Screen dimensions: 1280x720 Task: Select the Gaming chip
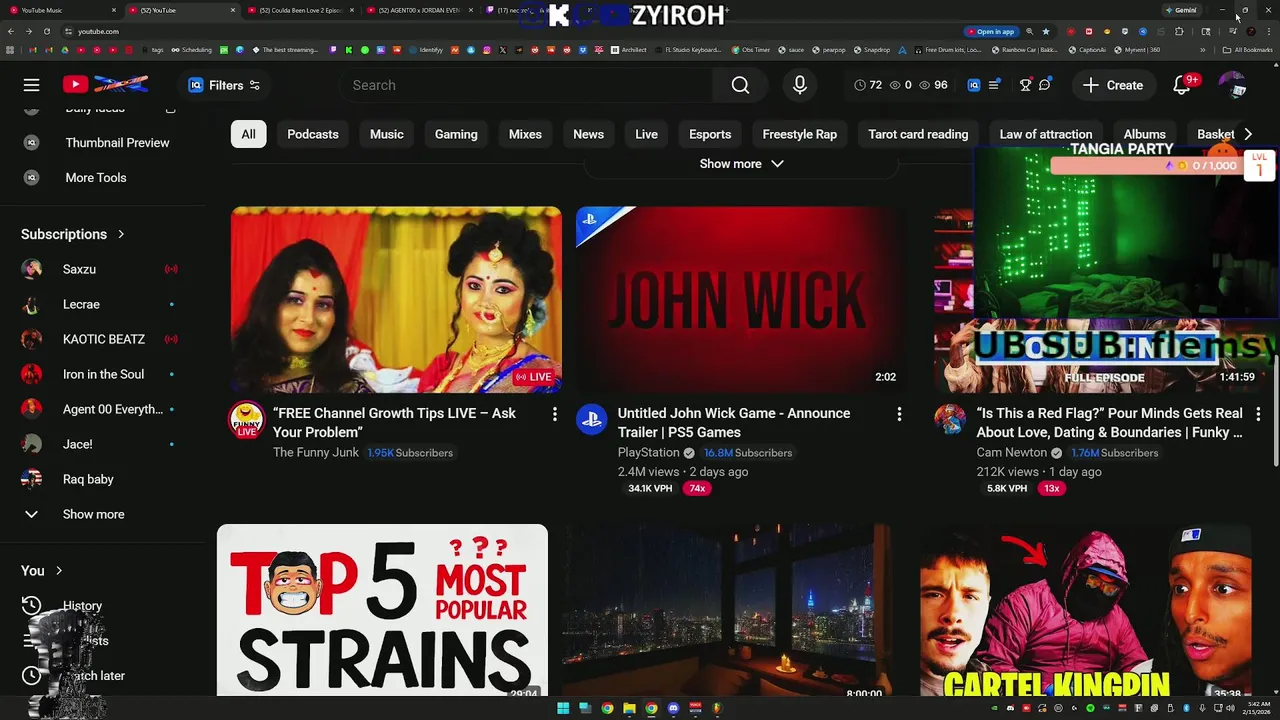pos(456,134)
